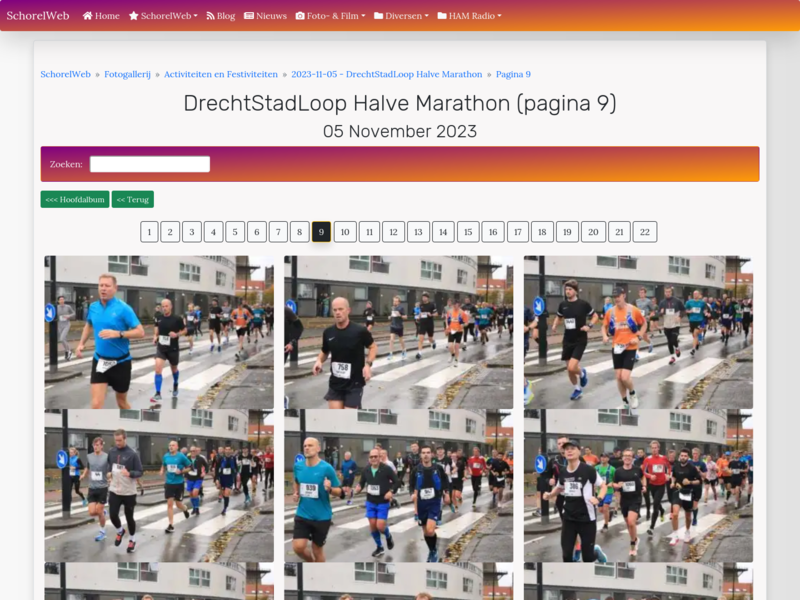Screen dimensions: 800x600
Task: Click the folder icon beside HAM Radio
Action: click(x=442, y=16)
